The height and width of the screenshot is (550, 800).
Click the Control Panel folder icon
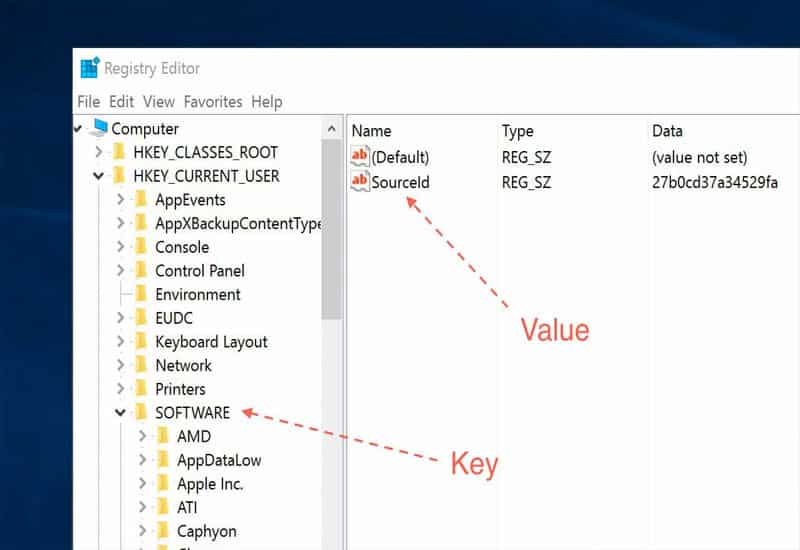[x=142, y=271]
